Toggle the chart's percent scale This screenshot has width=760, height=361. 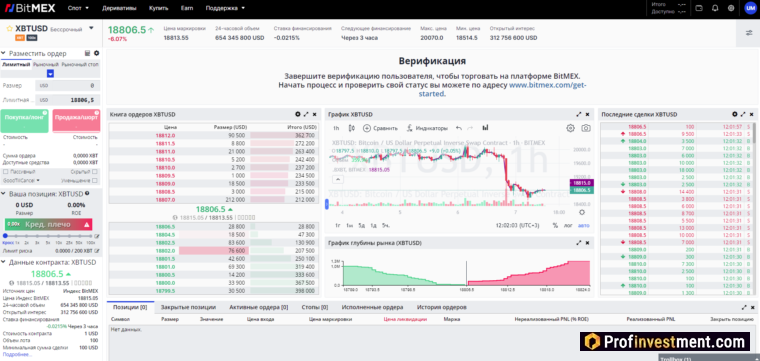coord(555,225)
